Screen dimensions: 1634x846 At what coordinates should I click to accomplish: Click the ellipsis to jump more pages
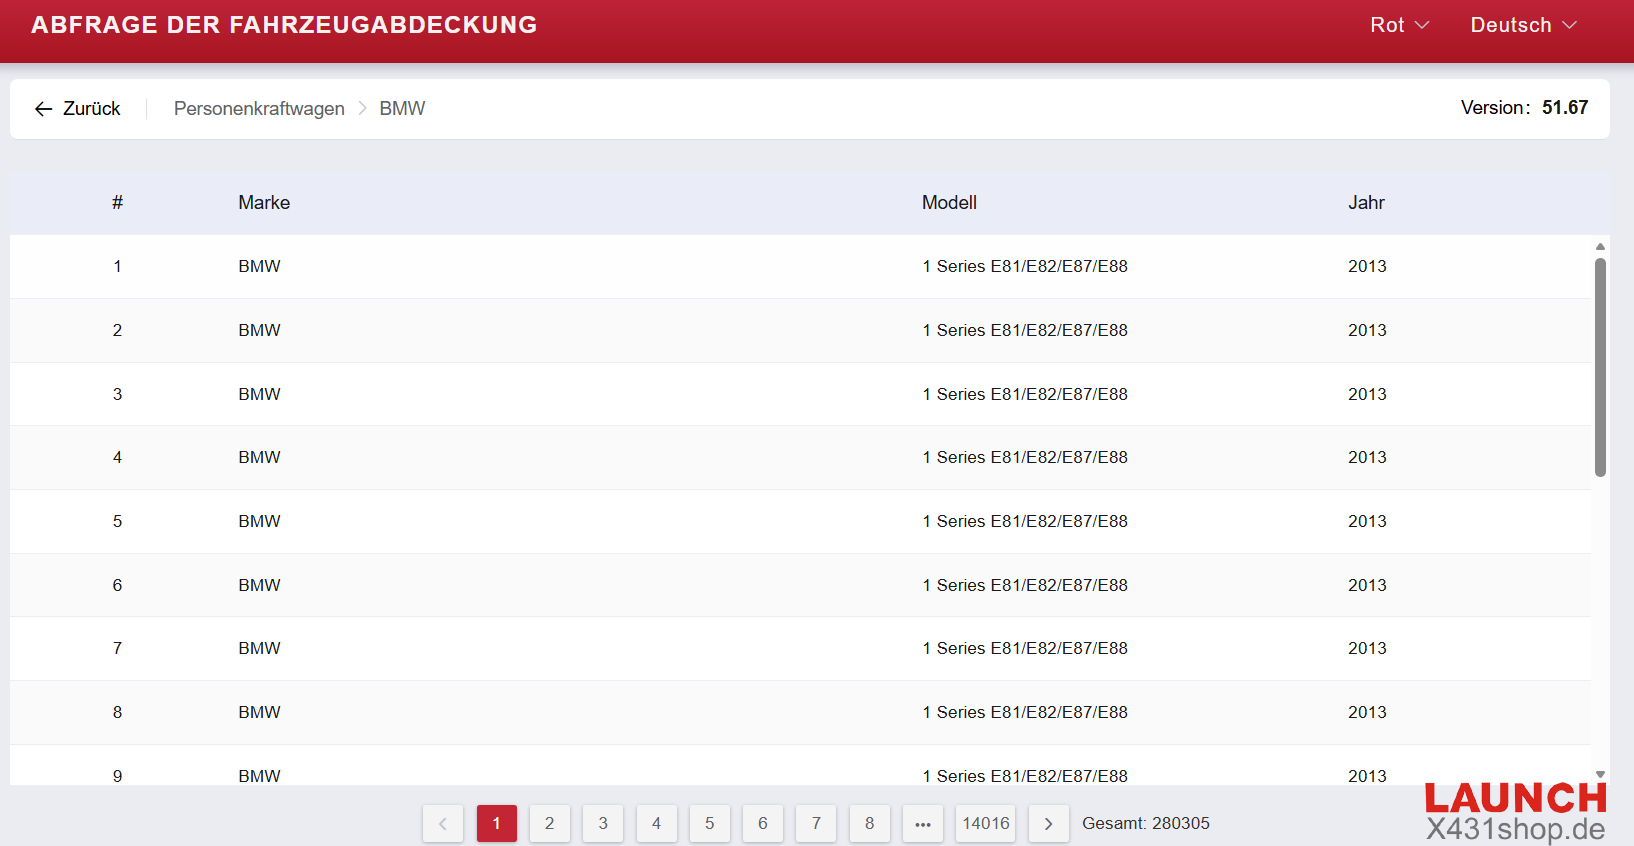coord(922,824)
